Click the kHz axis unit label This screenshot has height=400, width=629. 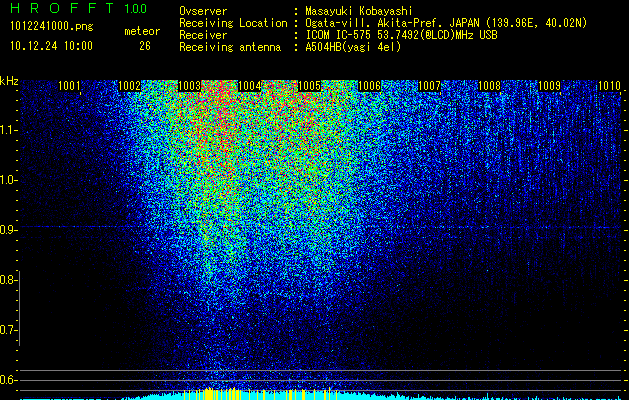click(9, 81)
